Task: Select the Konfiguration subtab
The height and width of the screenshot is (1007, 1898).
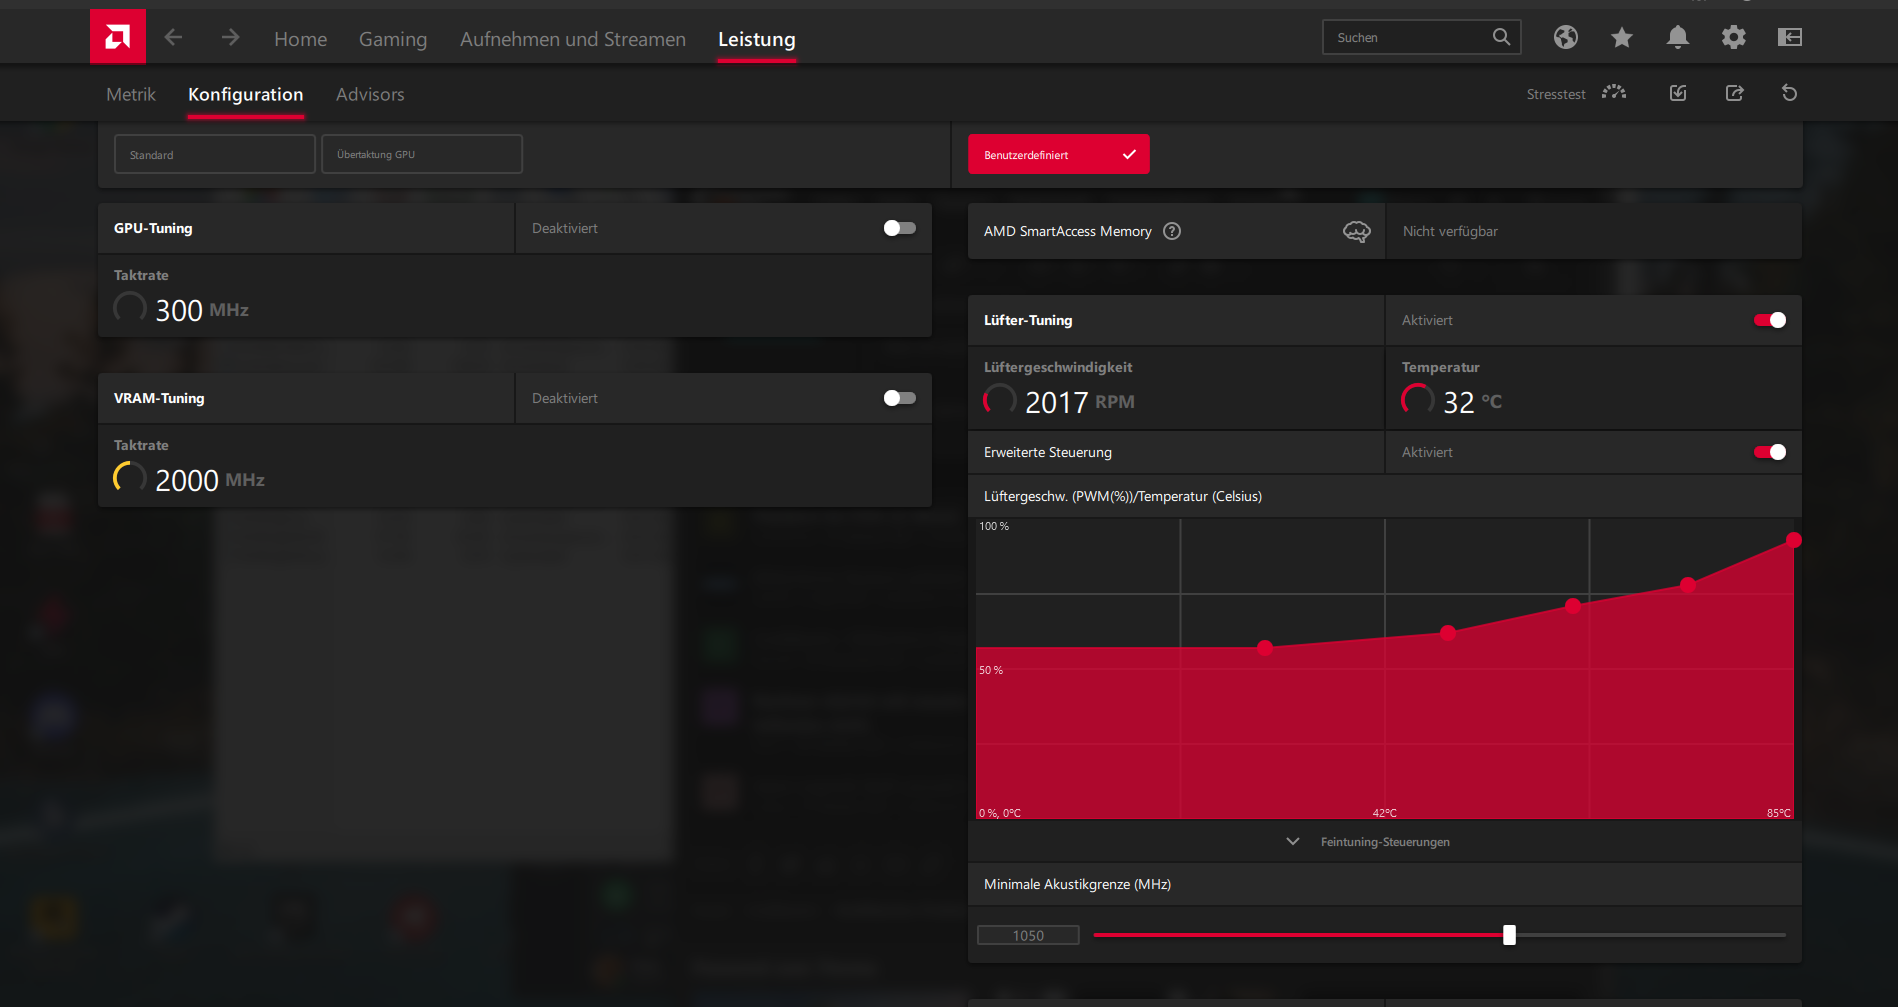Action: pos(246,94)
